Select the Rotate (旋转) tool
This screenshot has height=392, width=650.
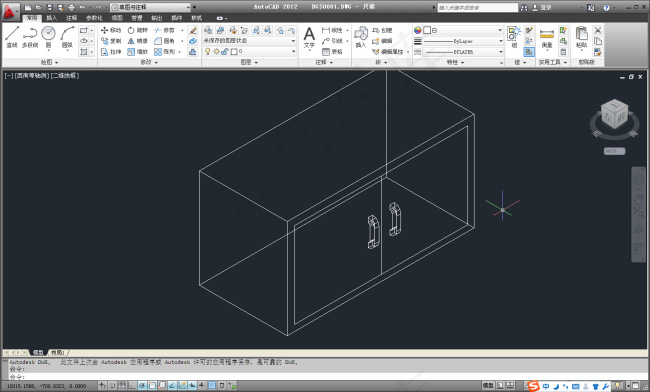click(x=138, y=30)
